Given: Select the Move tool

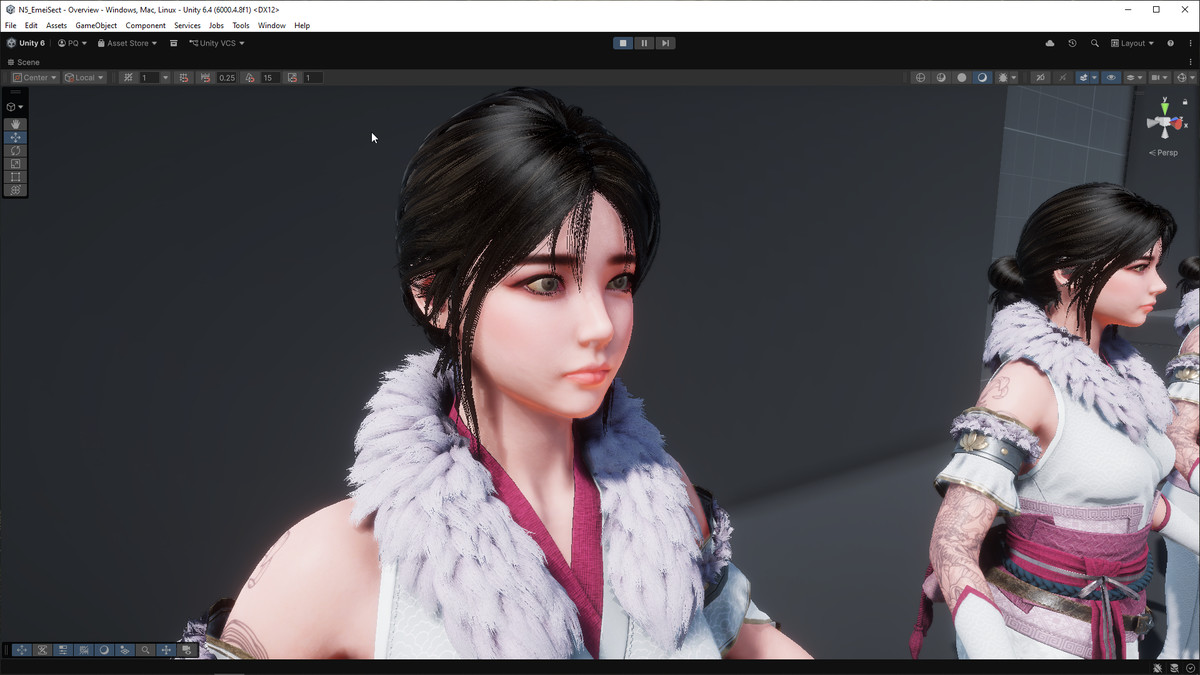Looking at the screenshot, I should 15,137.
